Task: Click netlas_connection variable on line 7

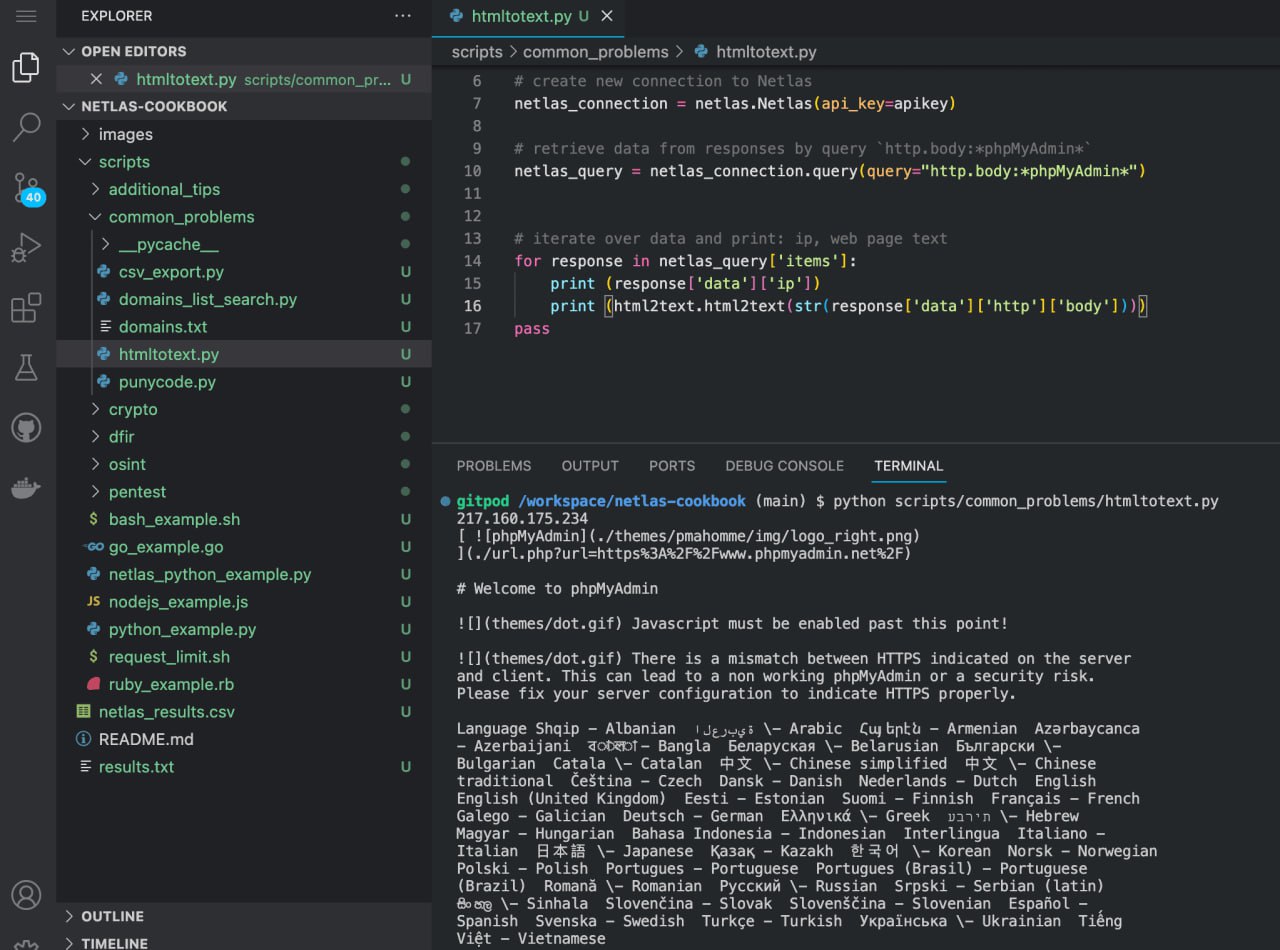Action: point(591,103)
